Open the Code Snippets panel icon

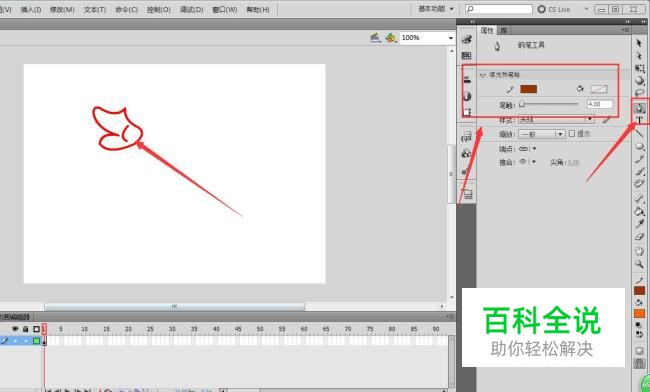coord(467,137)
